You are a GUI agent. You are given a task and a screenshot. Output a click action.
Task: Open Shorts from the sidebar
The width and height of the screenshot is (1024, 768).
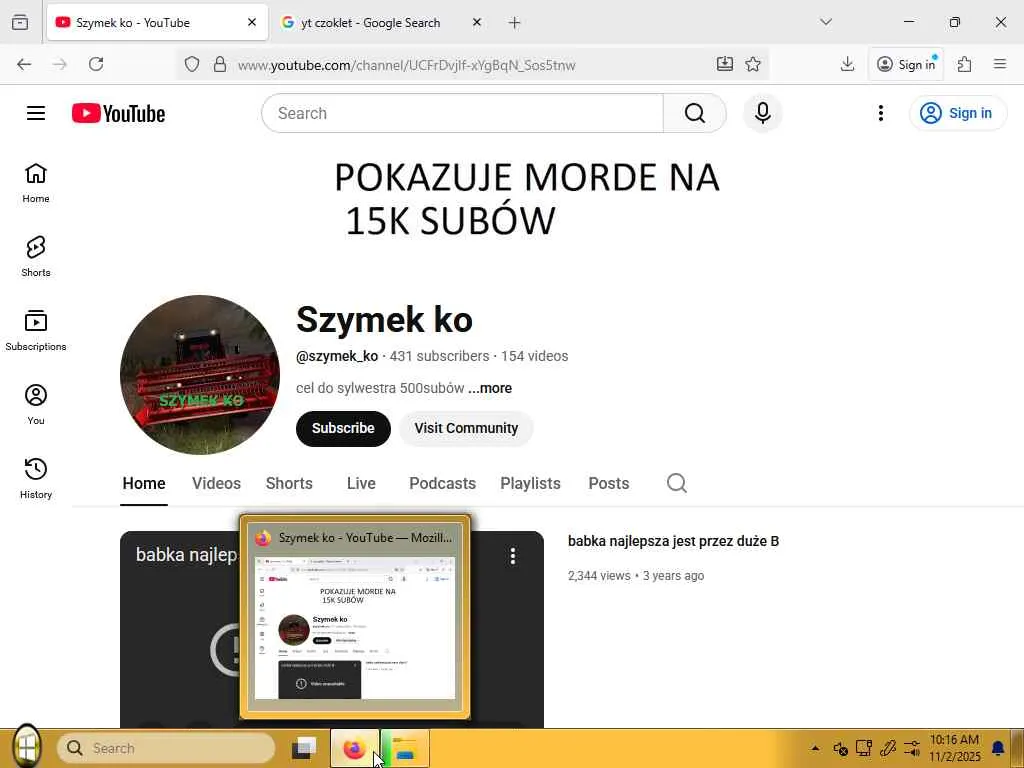[36, 257]
